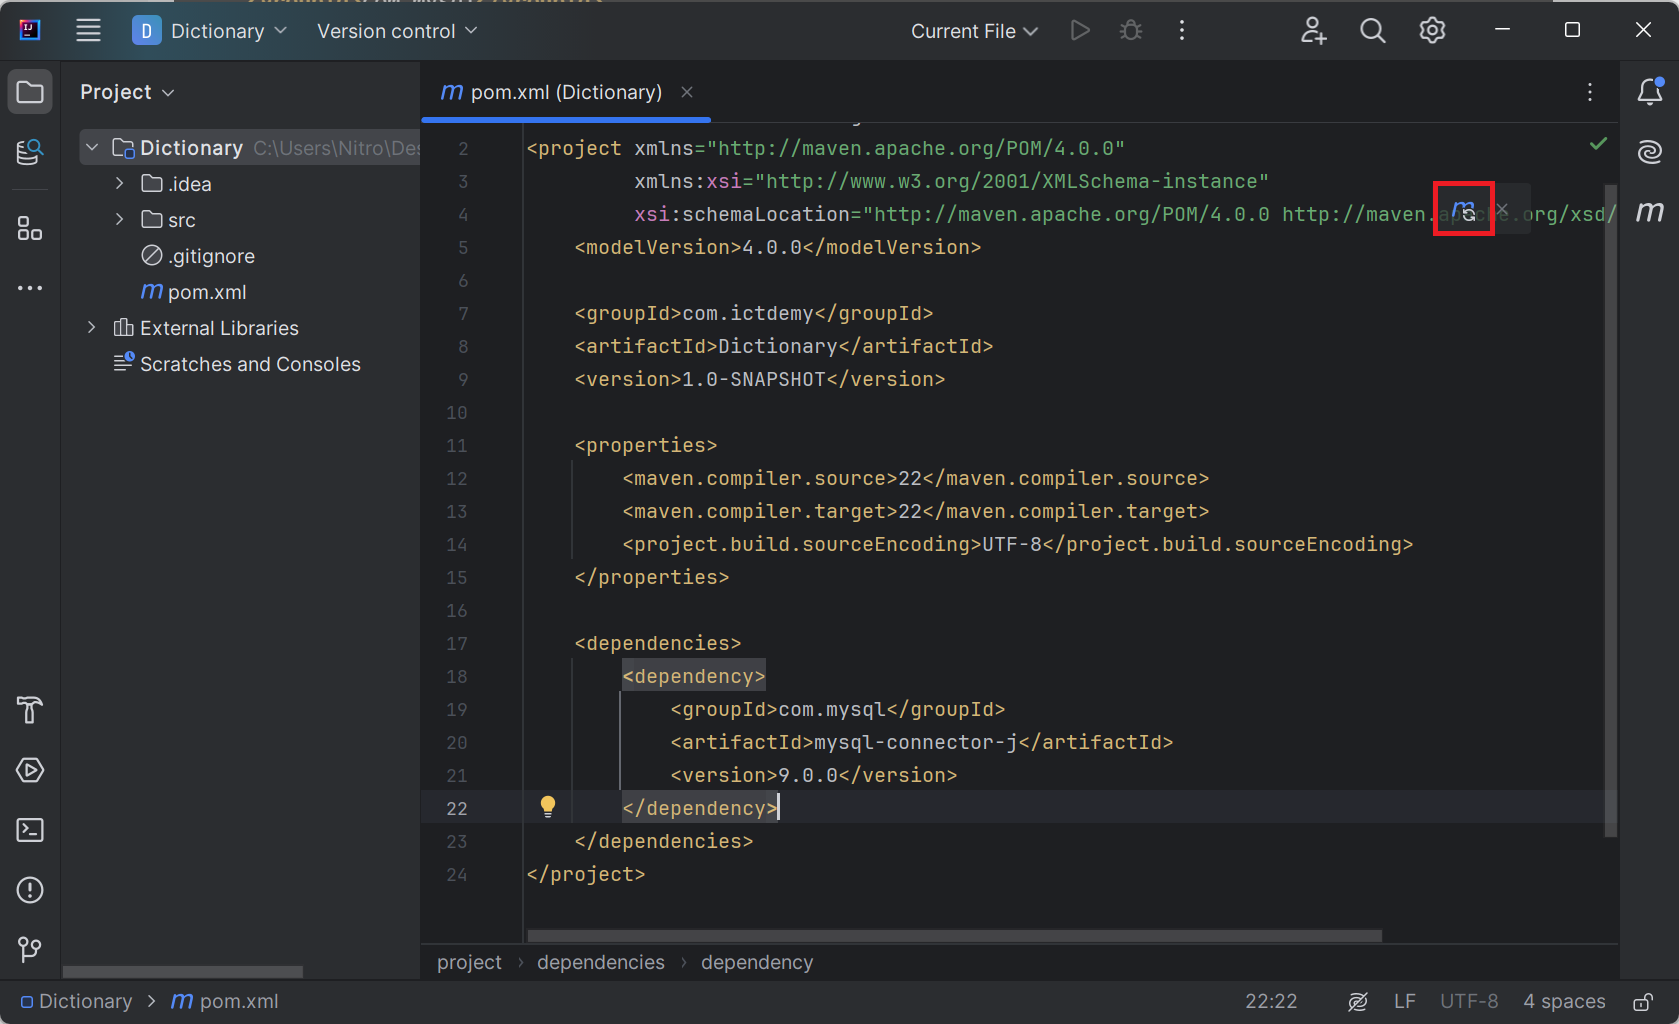Open the Structure tool window
The image size is (1679, 1024).
(30, 229)
